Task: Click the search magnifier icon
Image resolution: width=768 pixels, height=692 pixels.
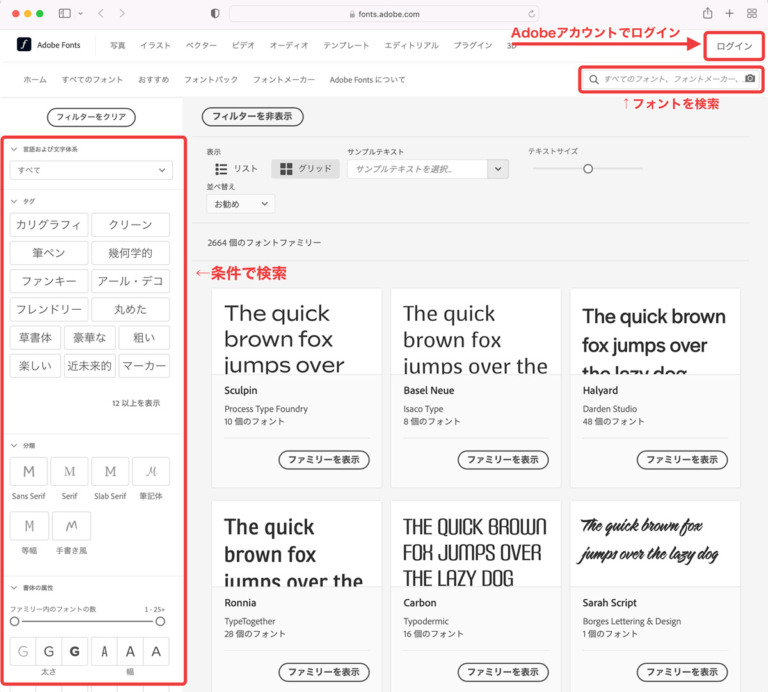Action: (594, 79)
